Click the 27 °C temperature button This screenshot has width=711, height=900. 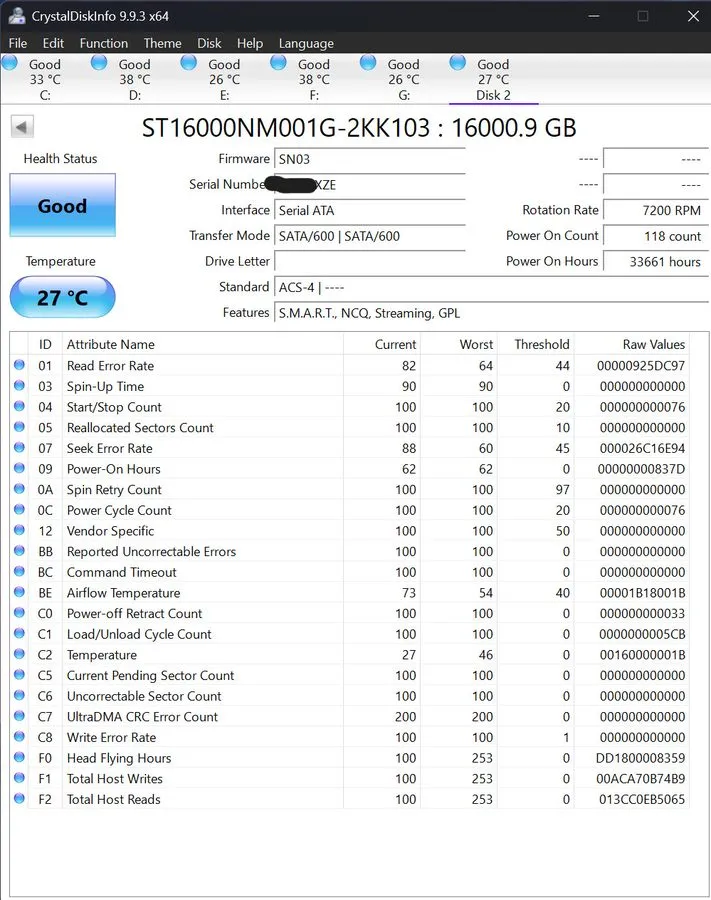pos(63,297)
